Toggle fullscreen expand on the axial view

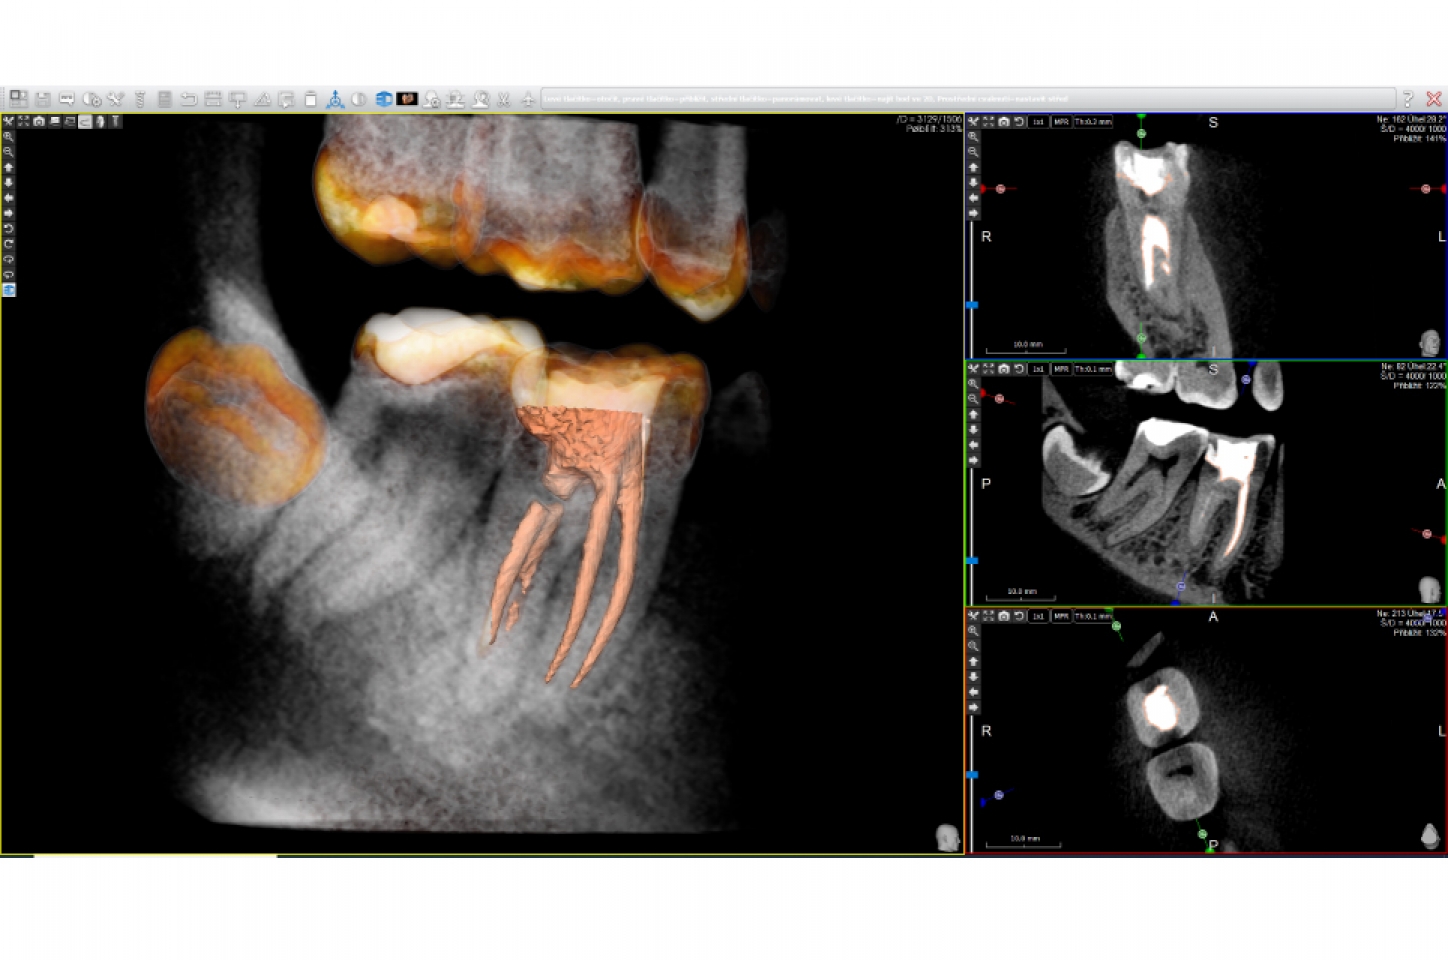(x=988, y=617)
